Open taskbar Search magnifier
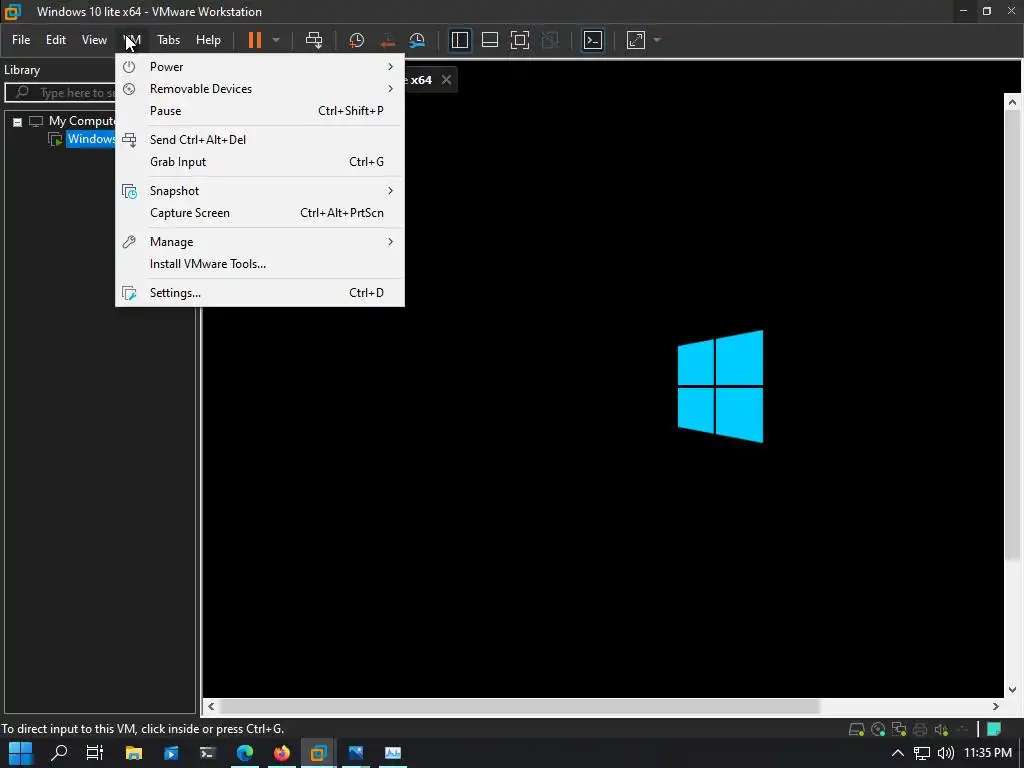The image size is (1024, 768). 59,753
